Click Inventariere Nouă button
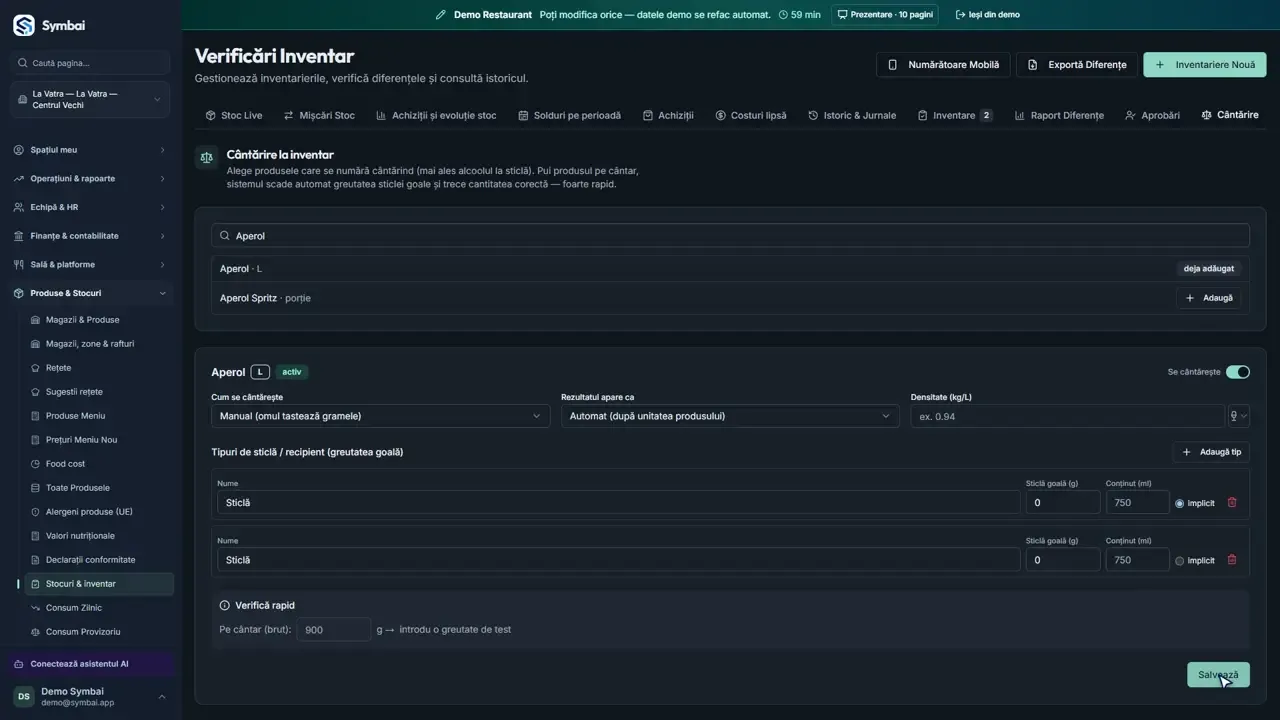The height and width of the screenshot is (720, 1280). [x=1205, y=65]
